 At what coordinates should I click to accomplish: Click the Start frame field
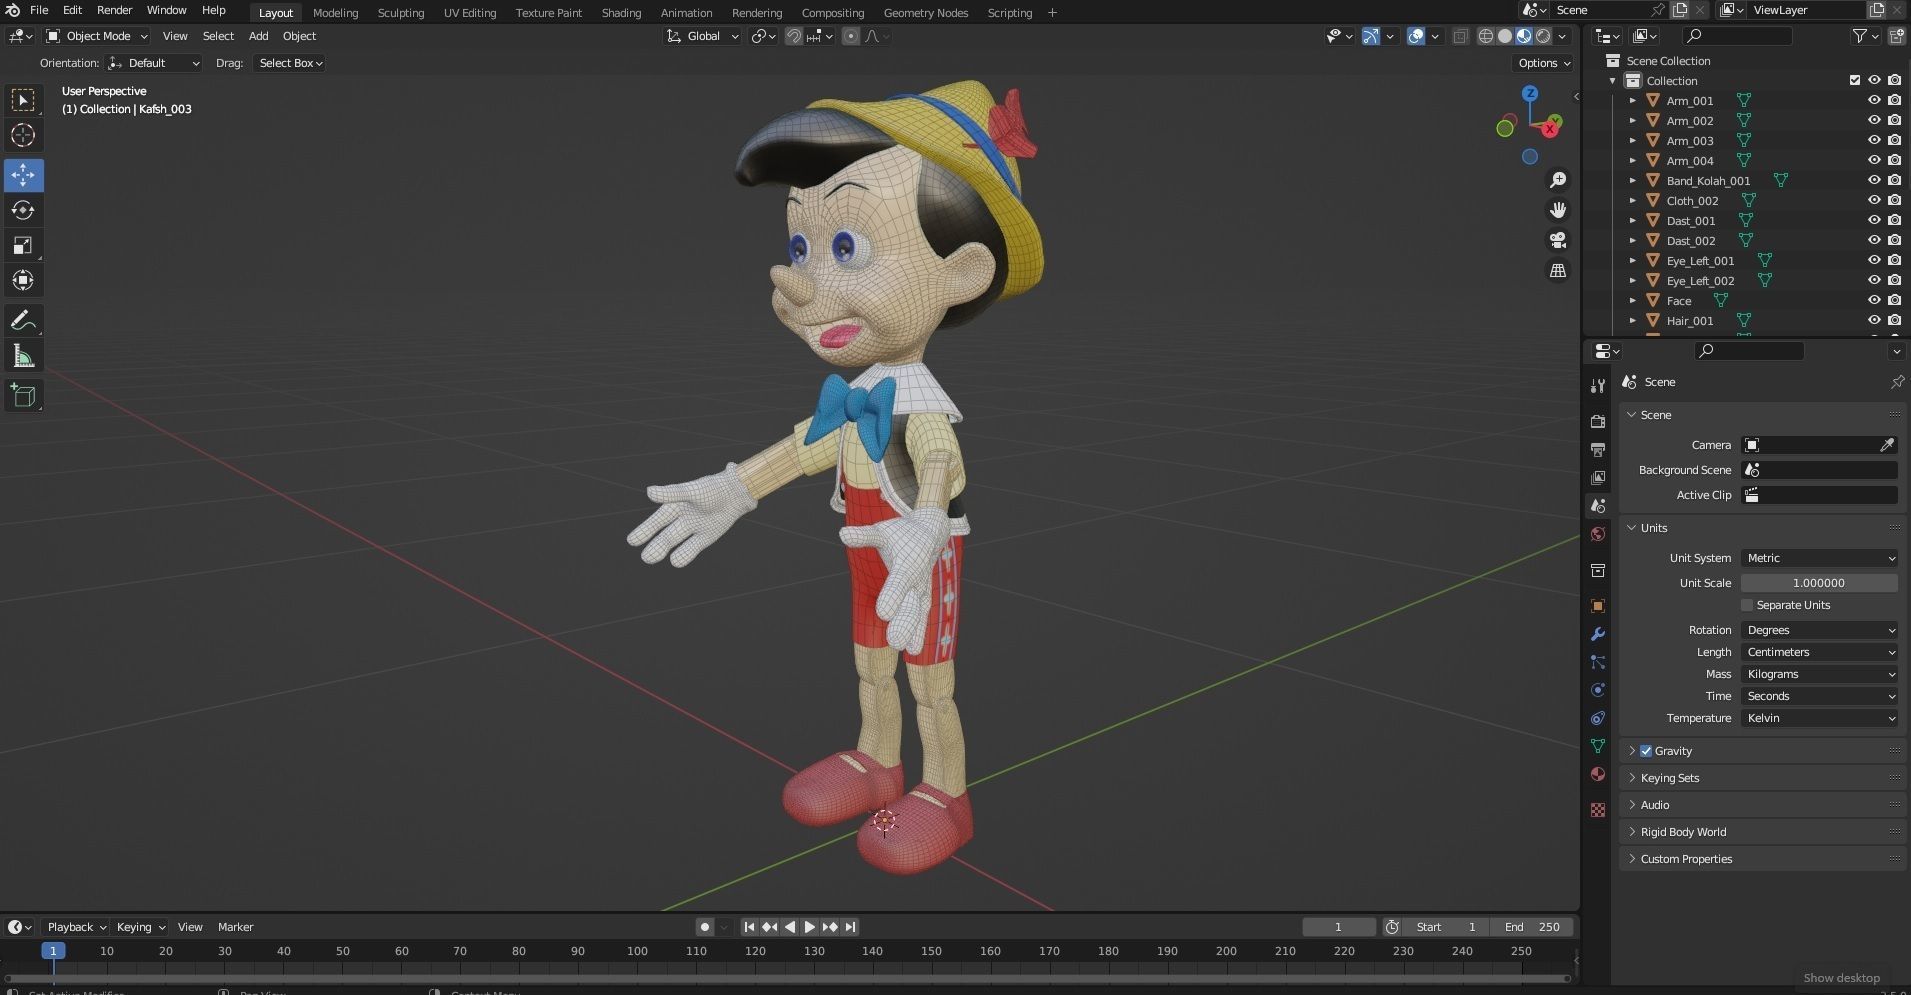pos(1445,927)
